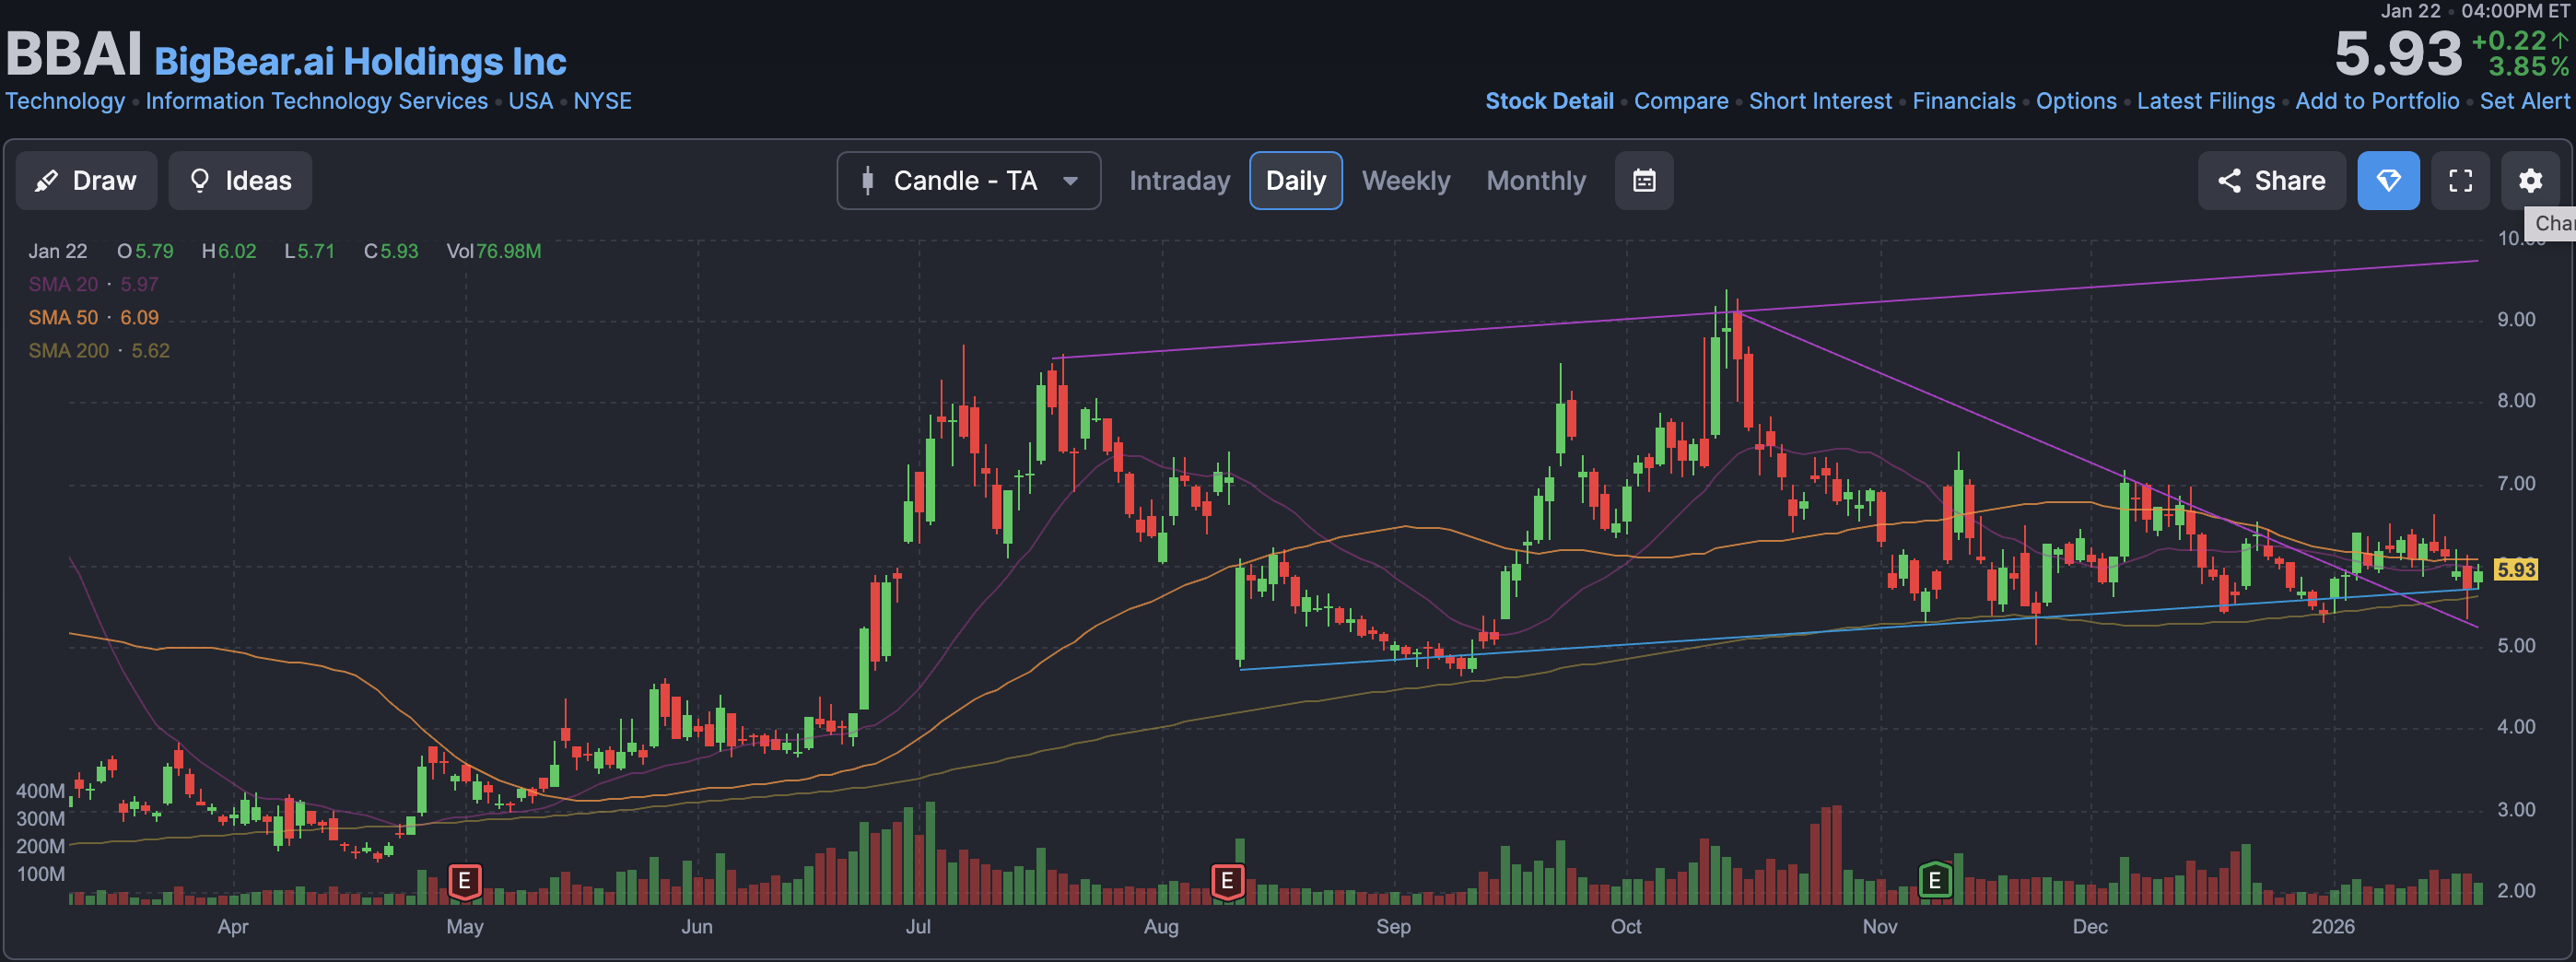Open the Financials link
This screenshot has height=962, width=2576.
tap(1964, 101)
